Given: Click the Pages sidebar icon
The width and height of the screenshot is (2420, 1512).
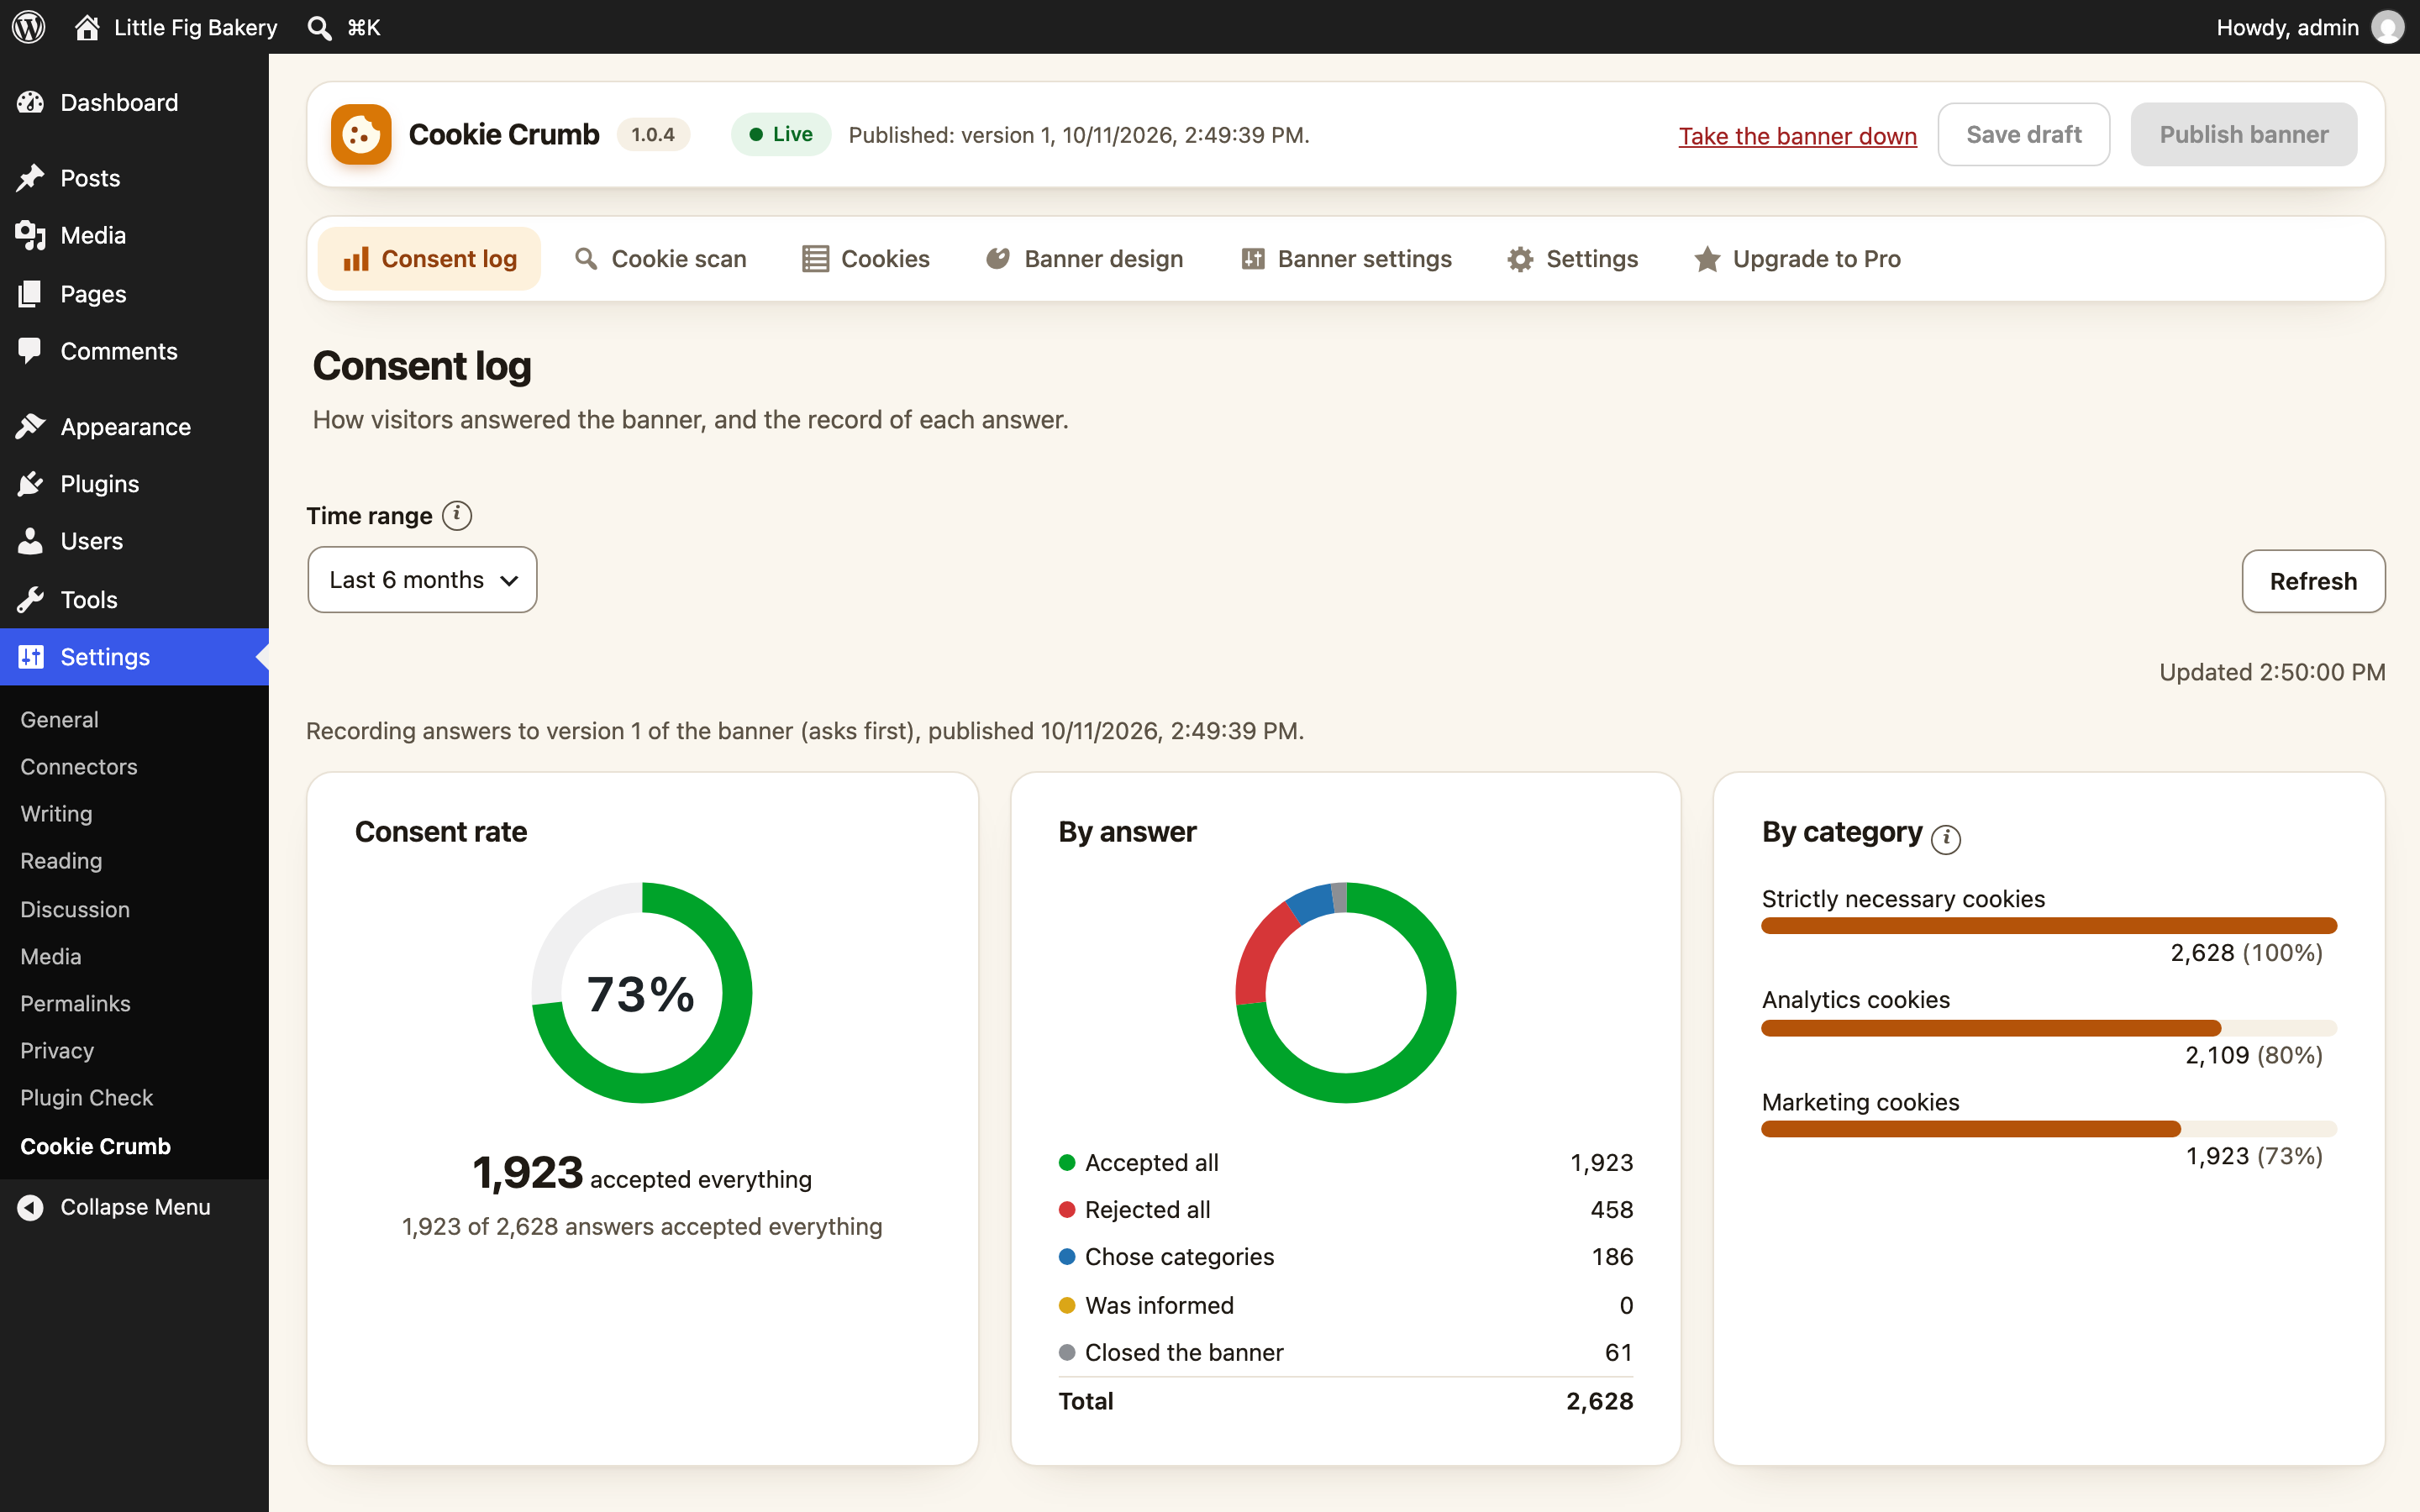Looking at the screenshot, I should [31, 293].
